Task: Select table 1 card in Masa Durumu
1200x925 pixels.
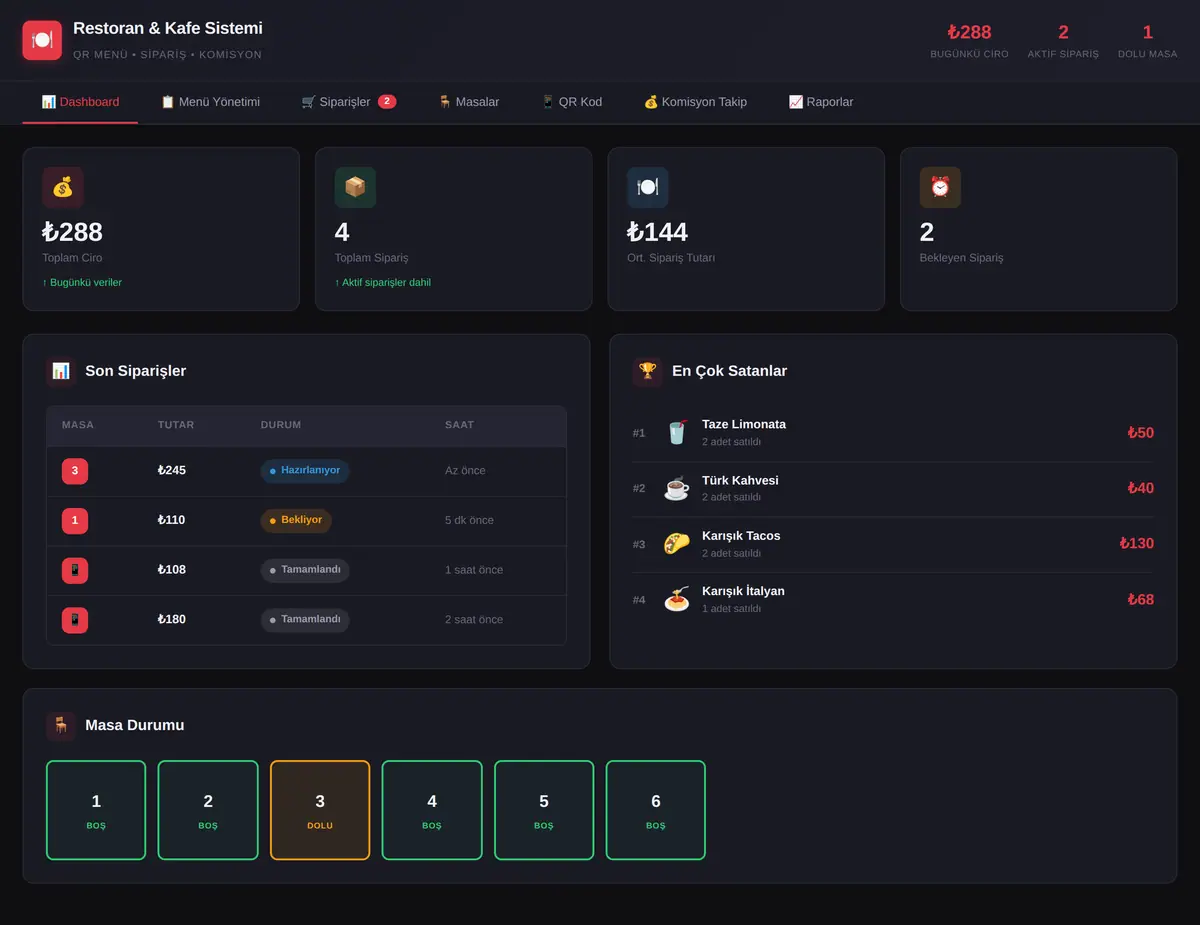Action: coord(96,810)
